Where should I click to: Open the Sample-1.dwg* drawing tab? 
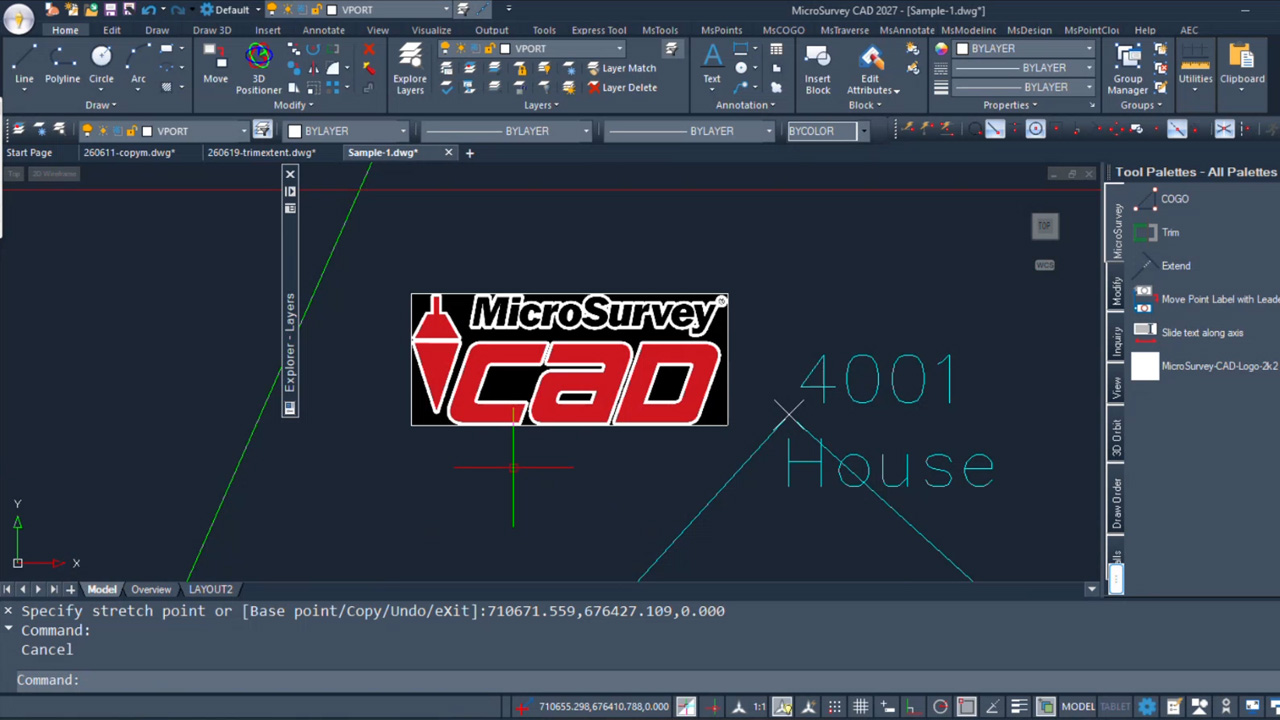click(x=383, y=153)
